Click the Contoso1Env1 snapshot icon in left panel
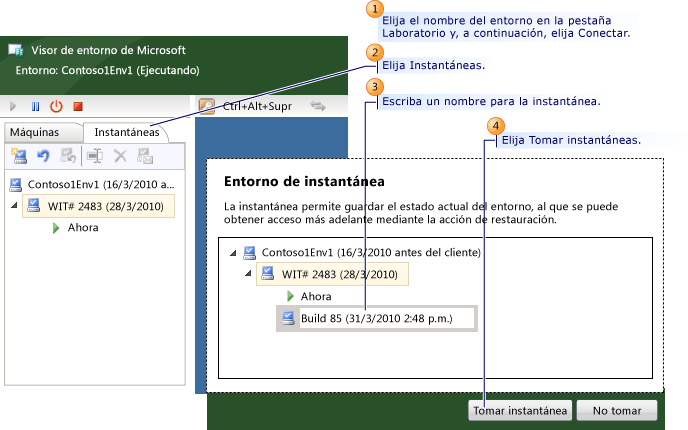Image resolution: width=688 pixels, height=430 pixels. (x=16, y=185)
